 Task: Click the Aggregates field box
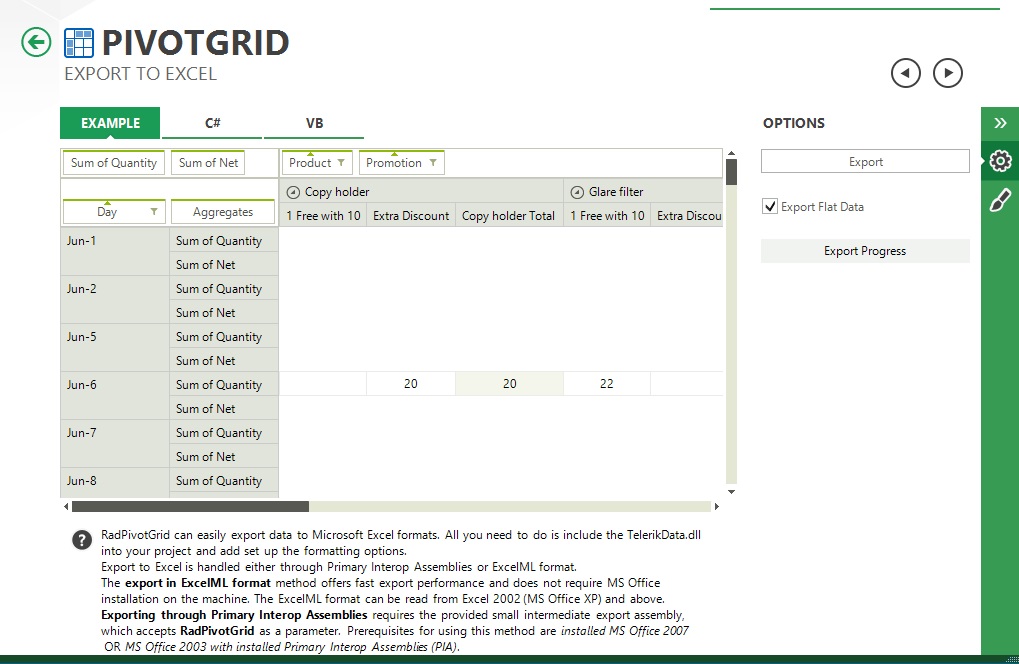point(223,212)
